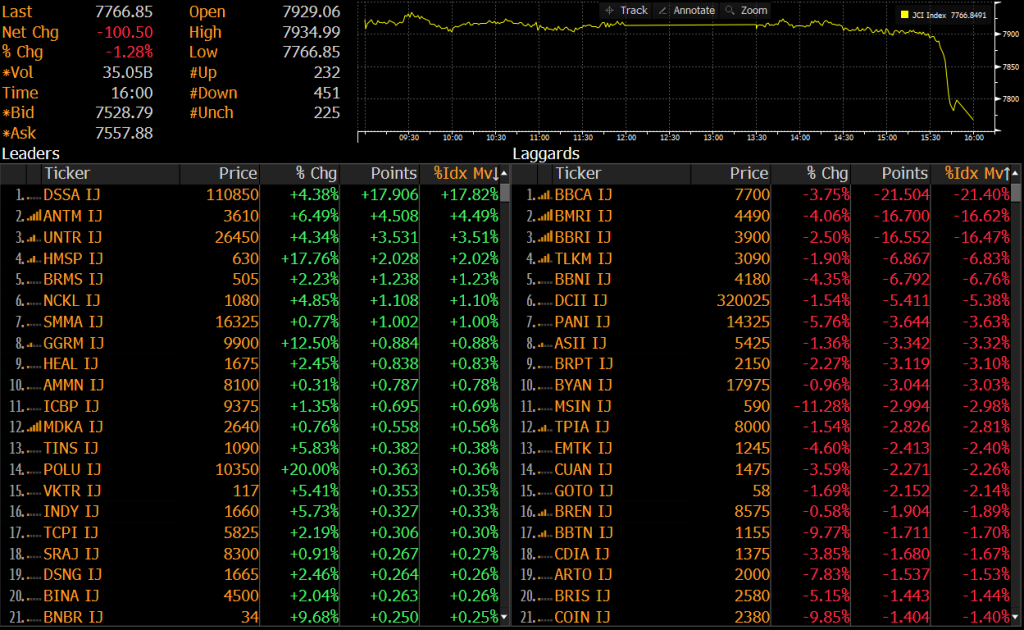Viewport: 1024px width, 630px height.
Task: Choose the Zoom magnifier tool on the chart
Action: tap(746, 10)
